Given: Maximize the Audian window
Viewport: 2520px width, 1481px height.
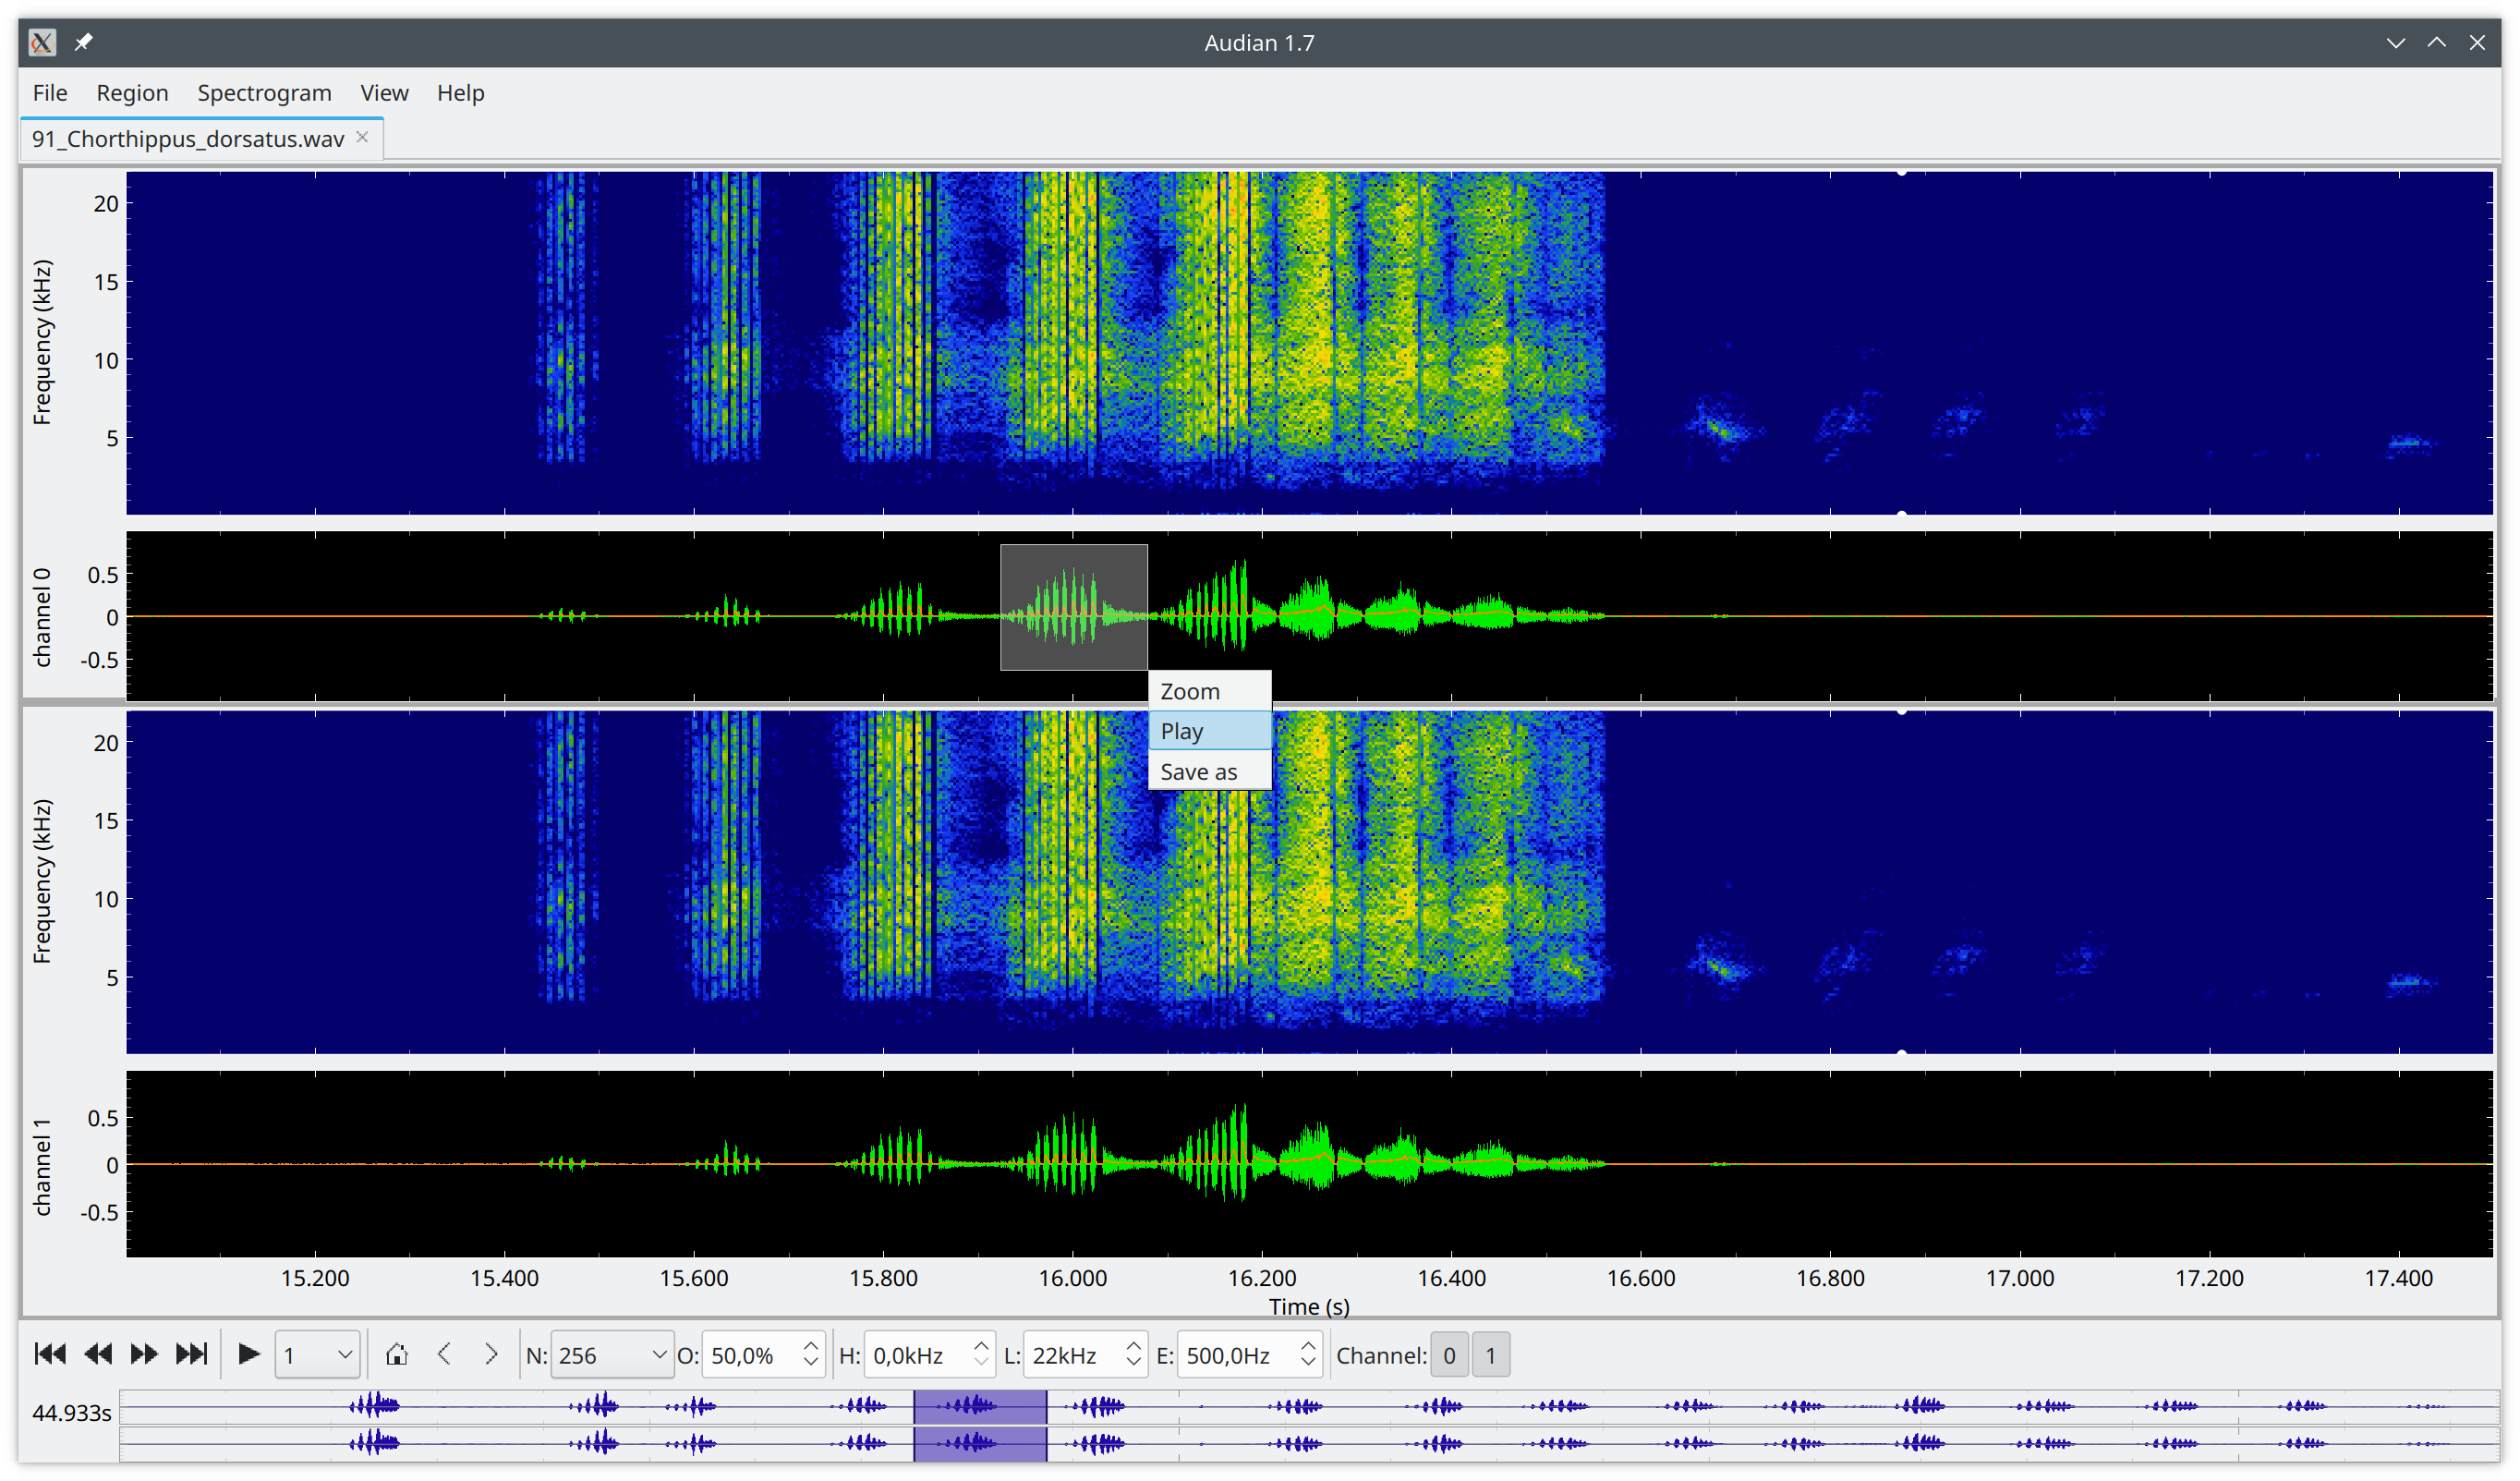Looking at the screenshot, I should click(2437, 42).
